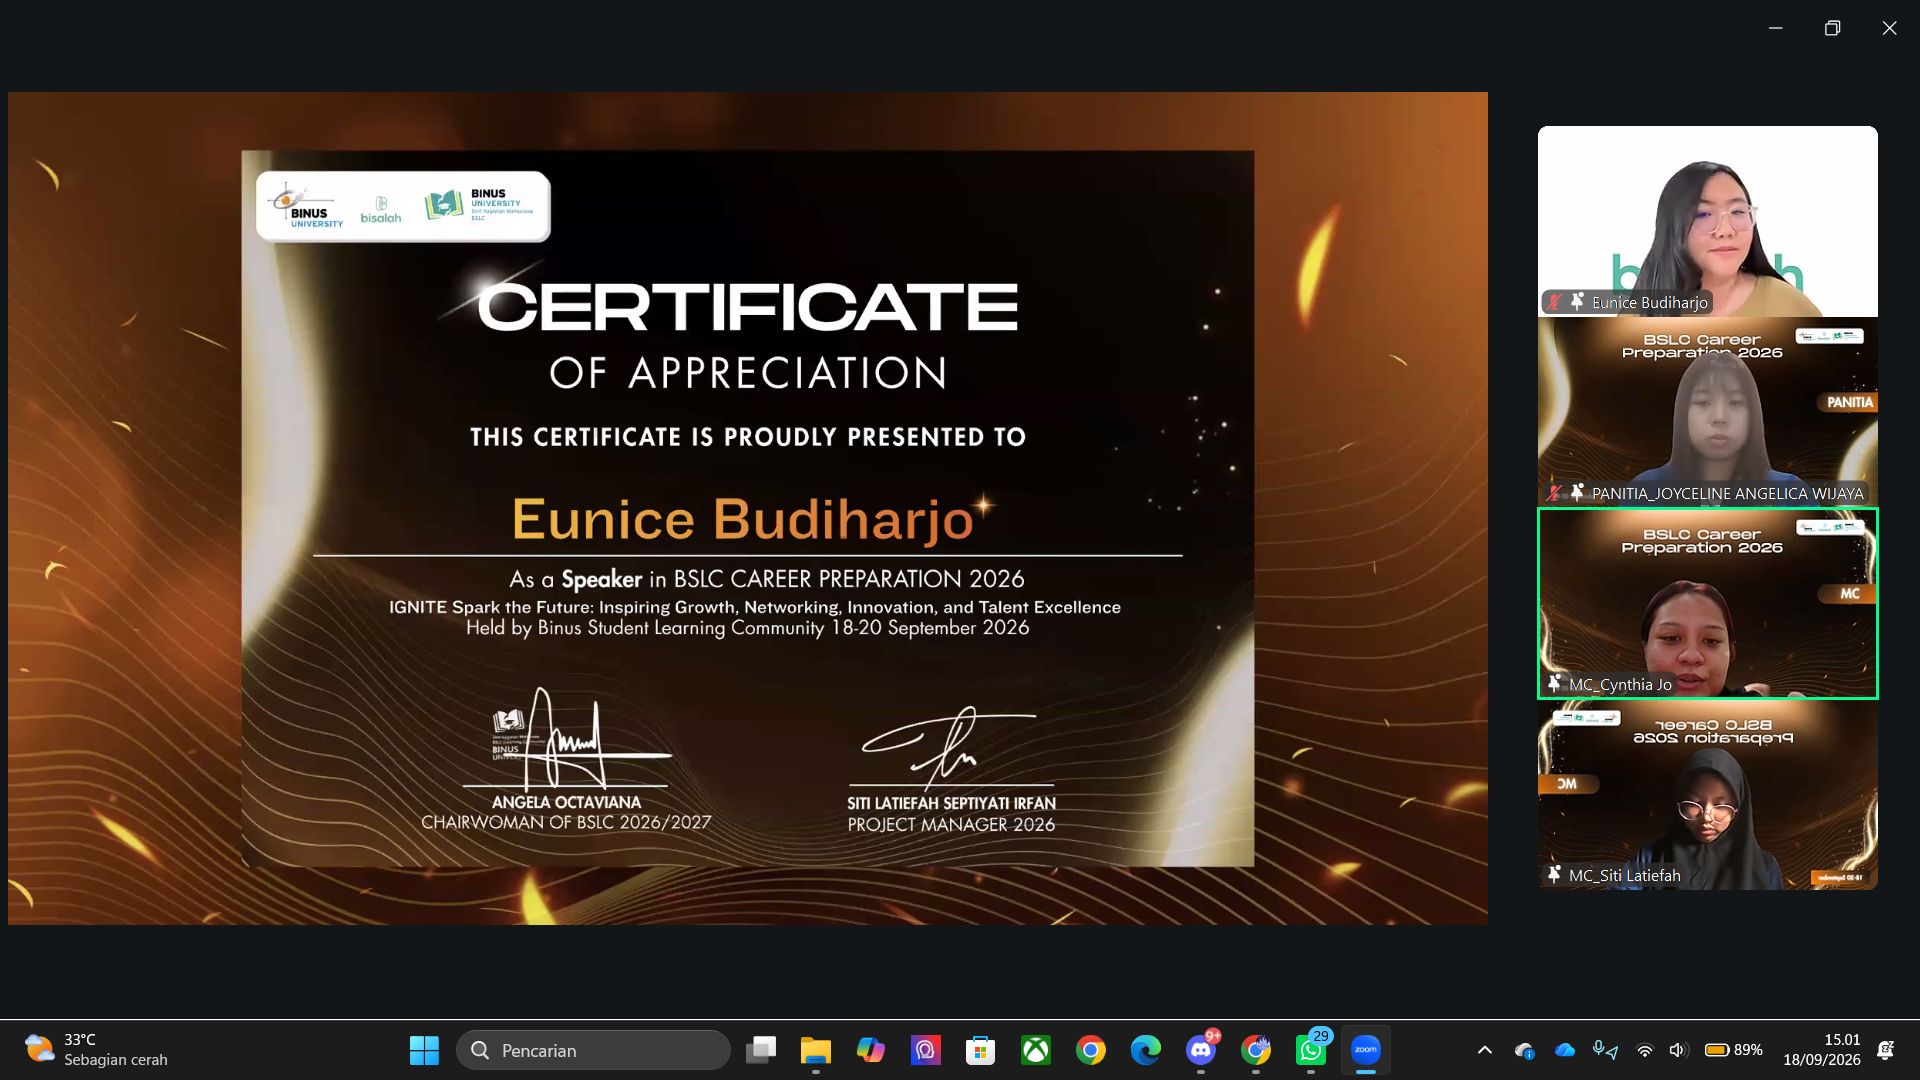The height and width of the screenshot is (1080, 1920).
Task: Open Microsoft Edge from the taskbar
Action: (x=1146, y=1050)
